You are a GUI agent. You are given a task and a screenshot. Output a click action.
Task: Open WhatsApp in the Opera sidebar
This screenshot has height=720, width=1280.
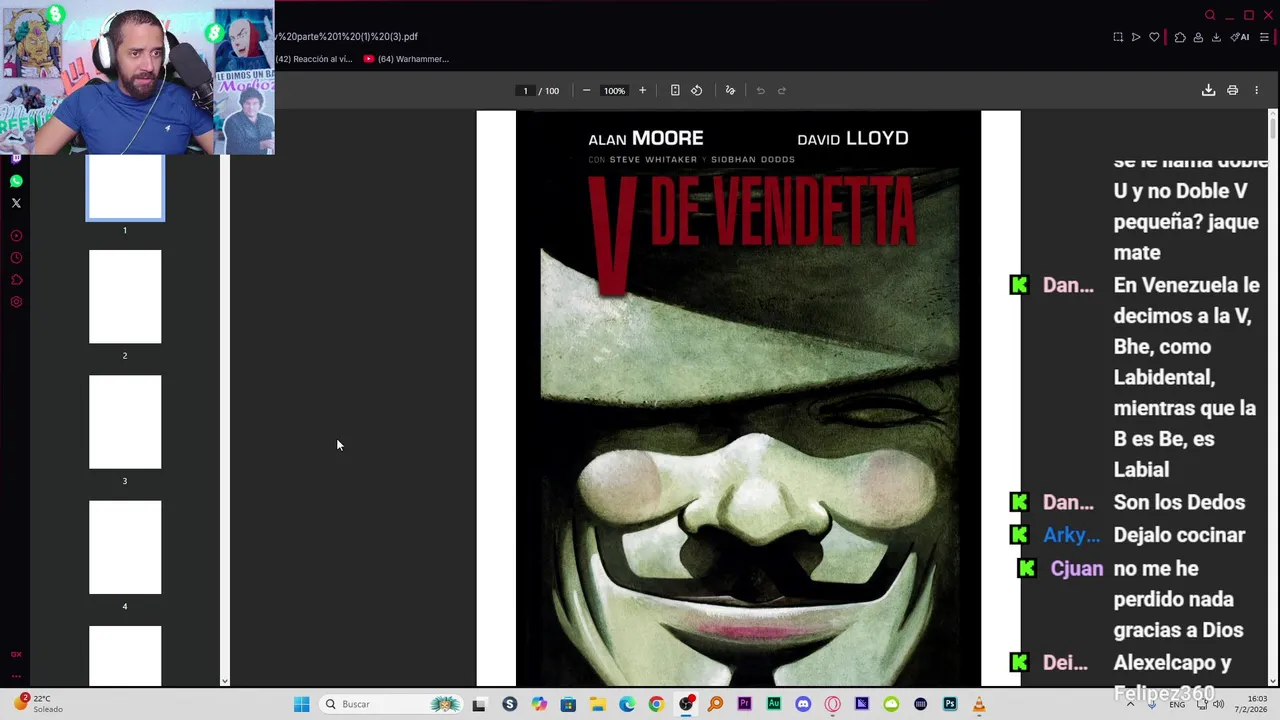pos(16,181)
